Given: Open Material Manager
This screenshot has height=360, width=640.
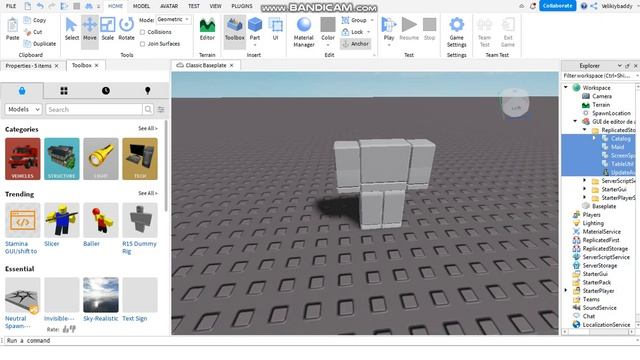Looking at the screenshot, I should coord(304,32).
